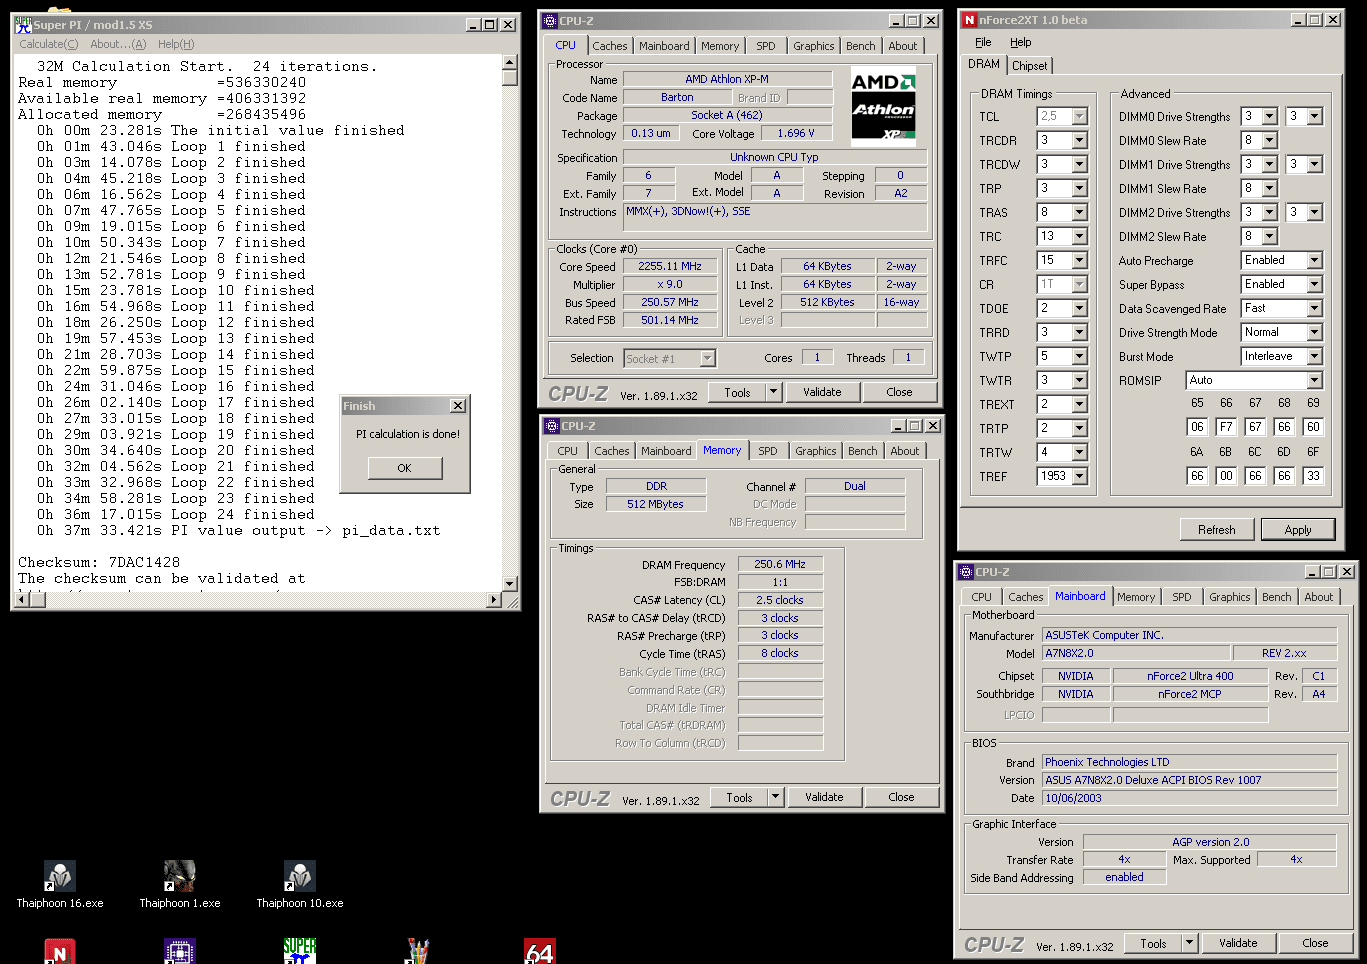This screenshot has height=964, width=1367.
Task: Click Close in the top CPU-Z window
Action: [899, 392]
